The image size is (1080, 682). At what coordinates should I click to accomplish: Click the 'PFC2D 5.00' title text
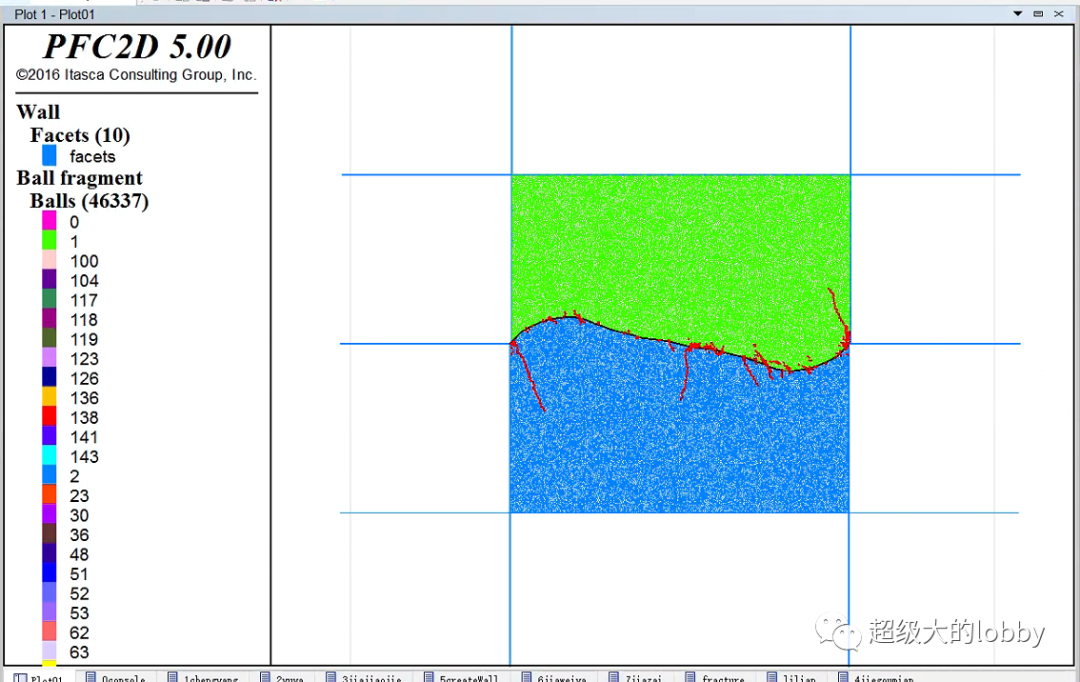tap(137, 47)
